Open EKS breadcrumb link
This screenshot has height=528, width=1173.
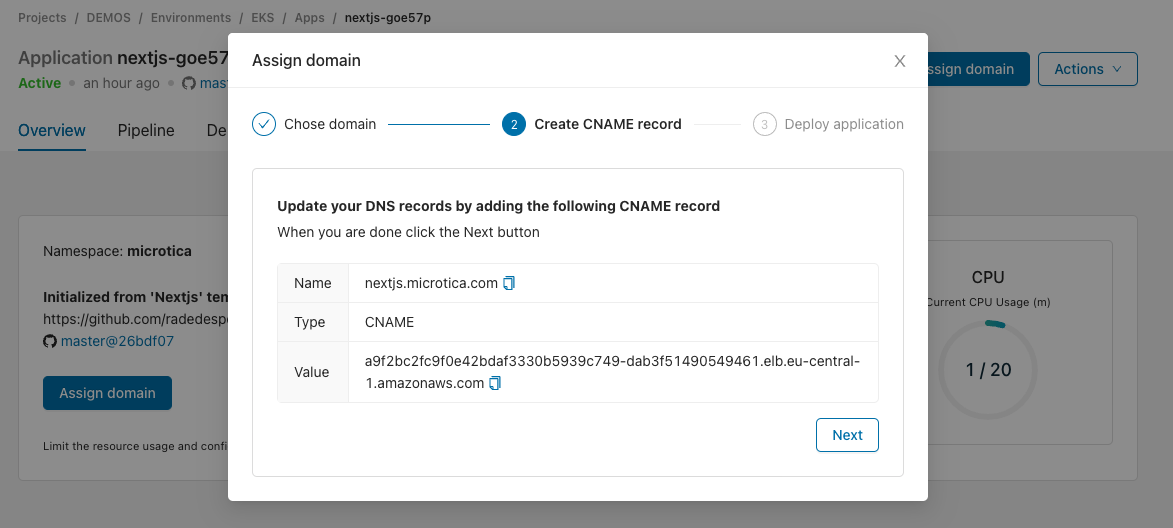tap(263, 17)
